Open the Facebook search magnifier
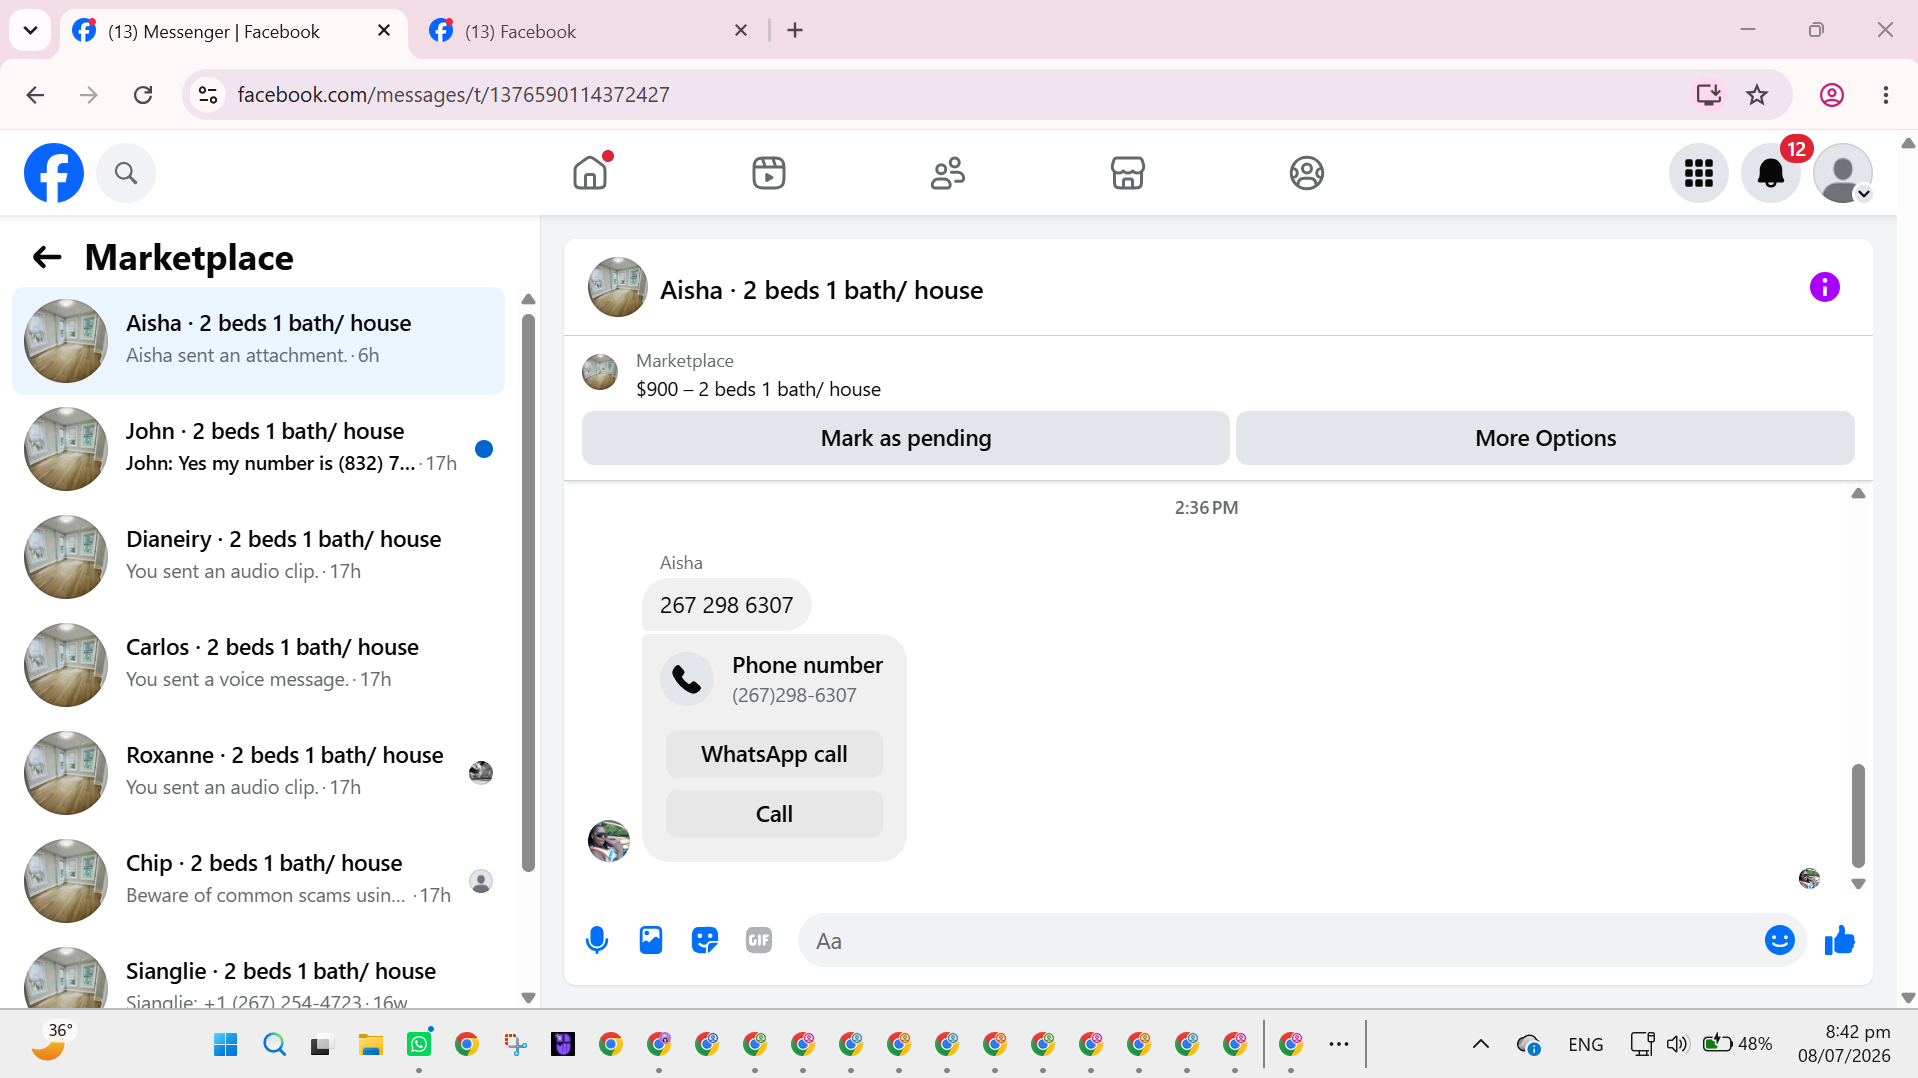This screenshot has width=1918, height=1078. click(126, 173)
